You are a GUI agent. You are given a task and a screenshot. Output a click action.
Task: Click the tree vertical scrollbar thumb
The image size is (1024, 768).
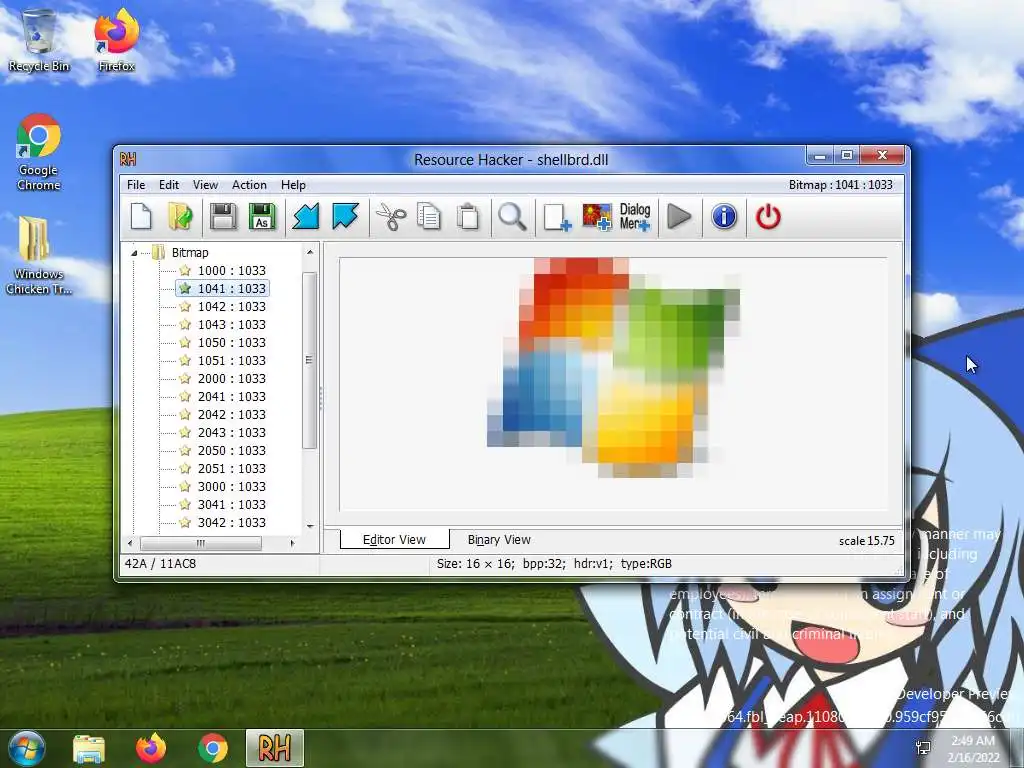pyautogui.click(x=310, y=360)
